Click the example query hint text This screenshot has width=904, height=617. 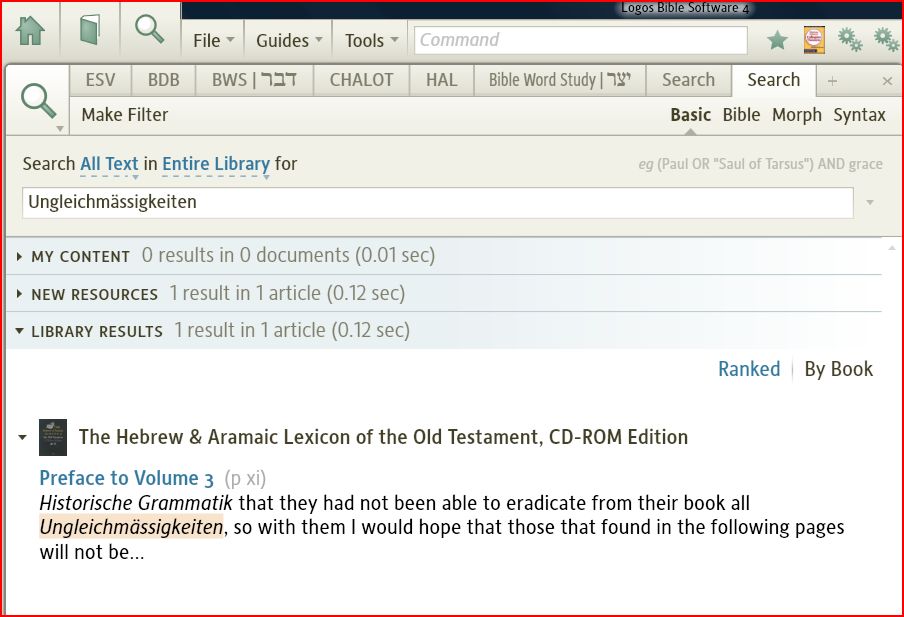click(760, 164)
